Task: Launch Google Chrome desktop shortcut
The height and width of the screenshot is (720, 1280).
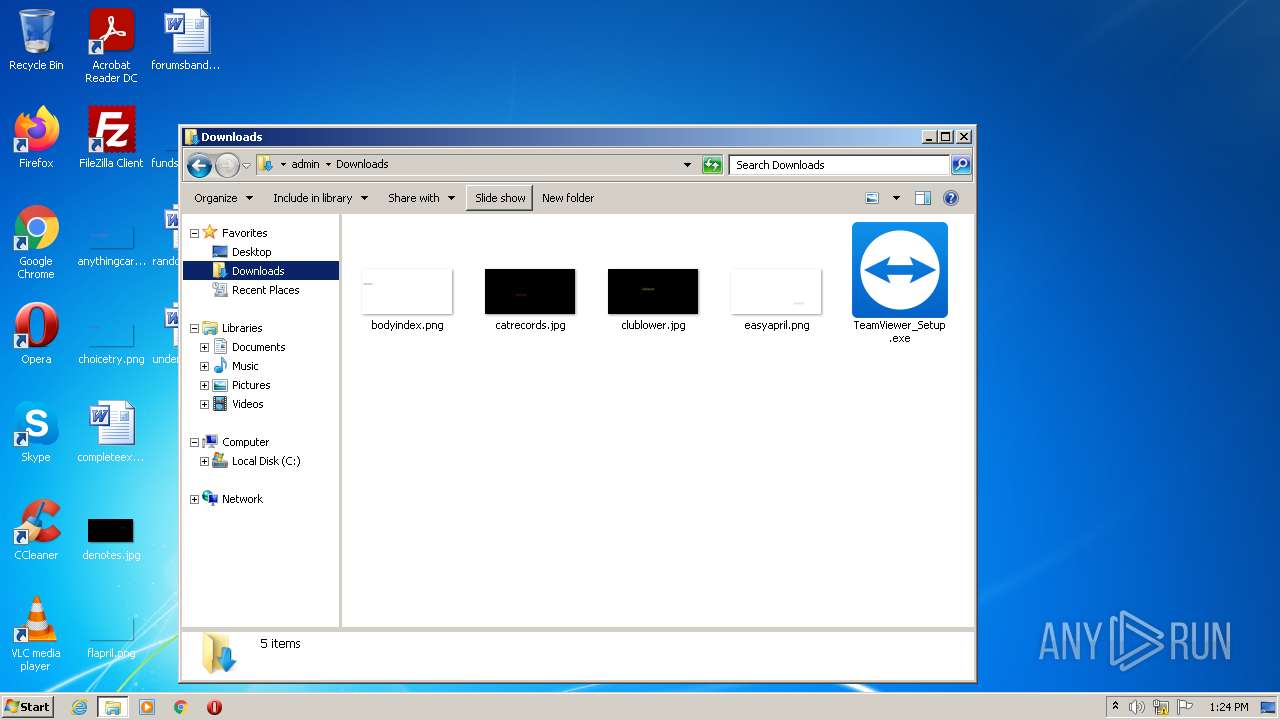Action: [x=36, y=243]
